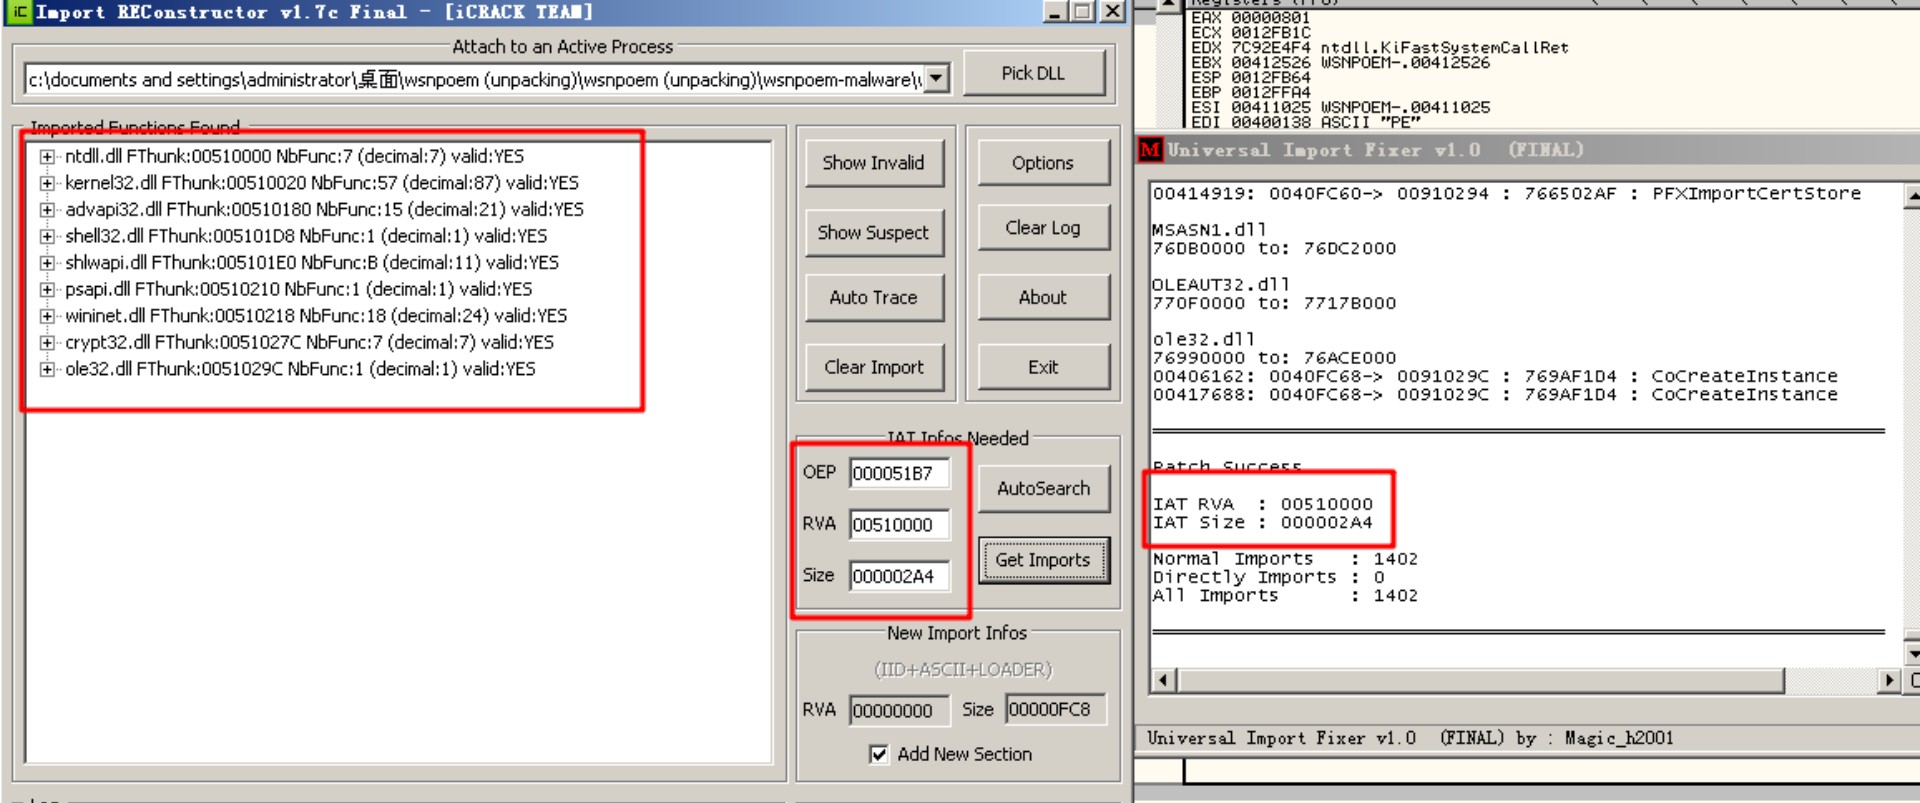Click the Normal Imports : 1402 log line
This screenshot has height=803, width=1920.
[x=1285, y=559]
